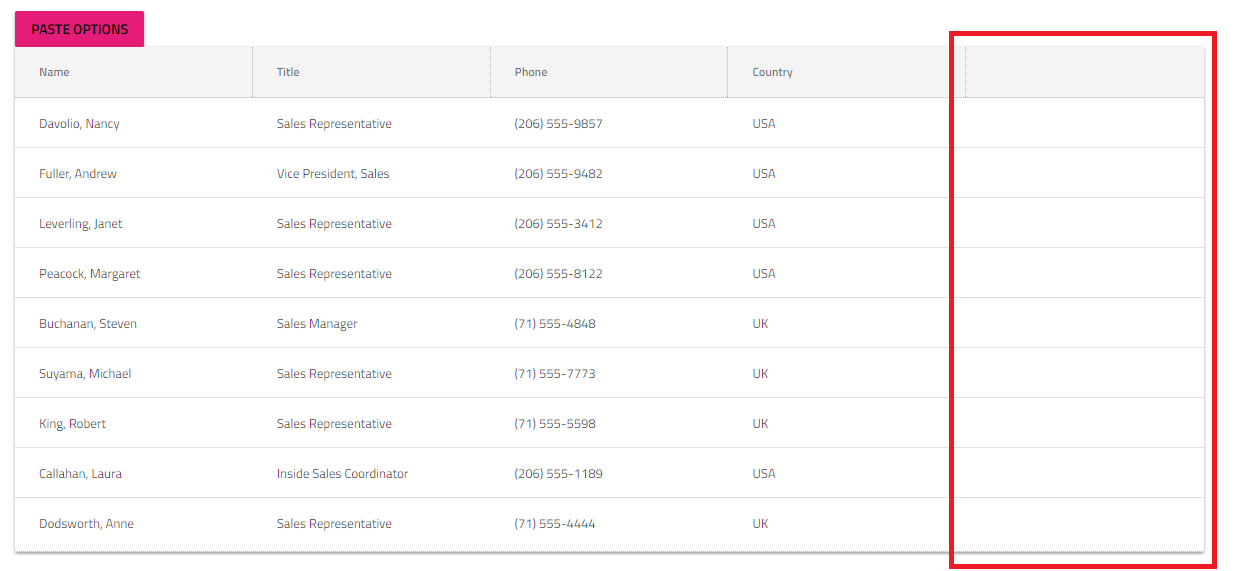
Task: Select phone number (206) 555-8122
Action: [559, 274]
